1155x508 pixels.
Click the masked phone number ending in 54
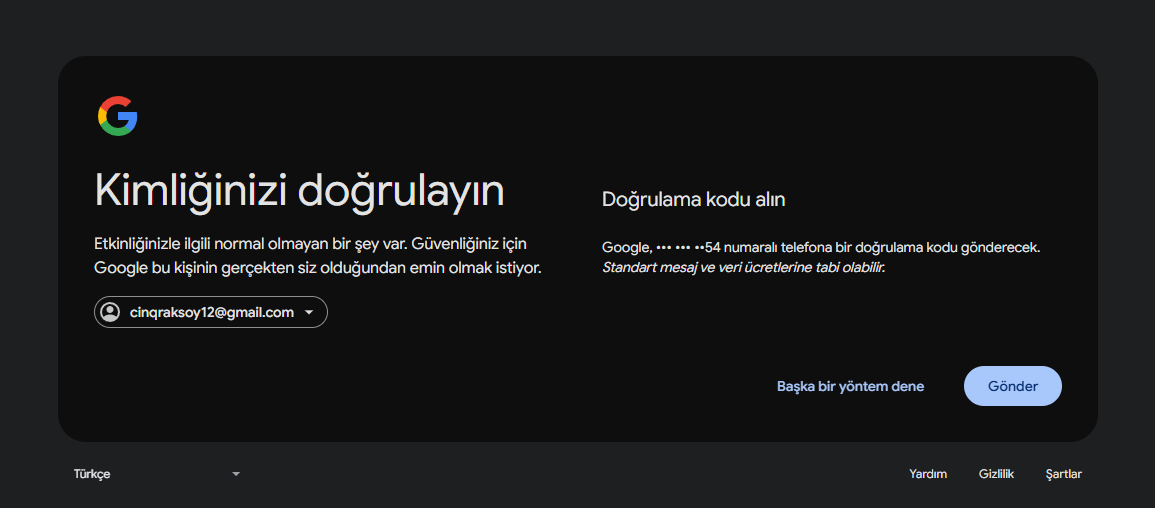(687, 248)
